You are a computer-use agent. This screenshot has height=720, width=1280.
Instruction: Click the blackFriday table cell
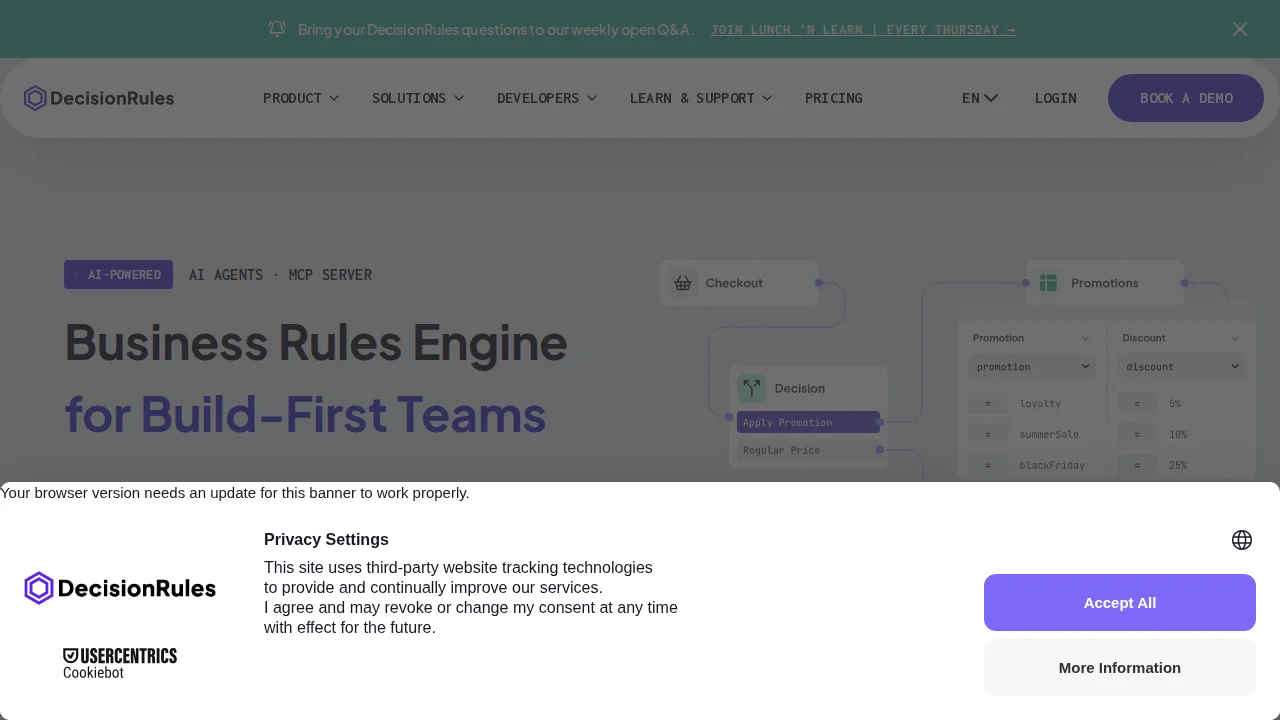tap(1052, 465)
